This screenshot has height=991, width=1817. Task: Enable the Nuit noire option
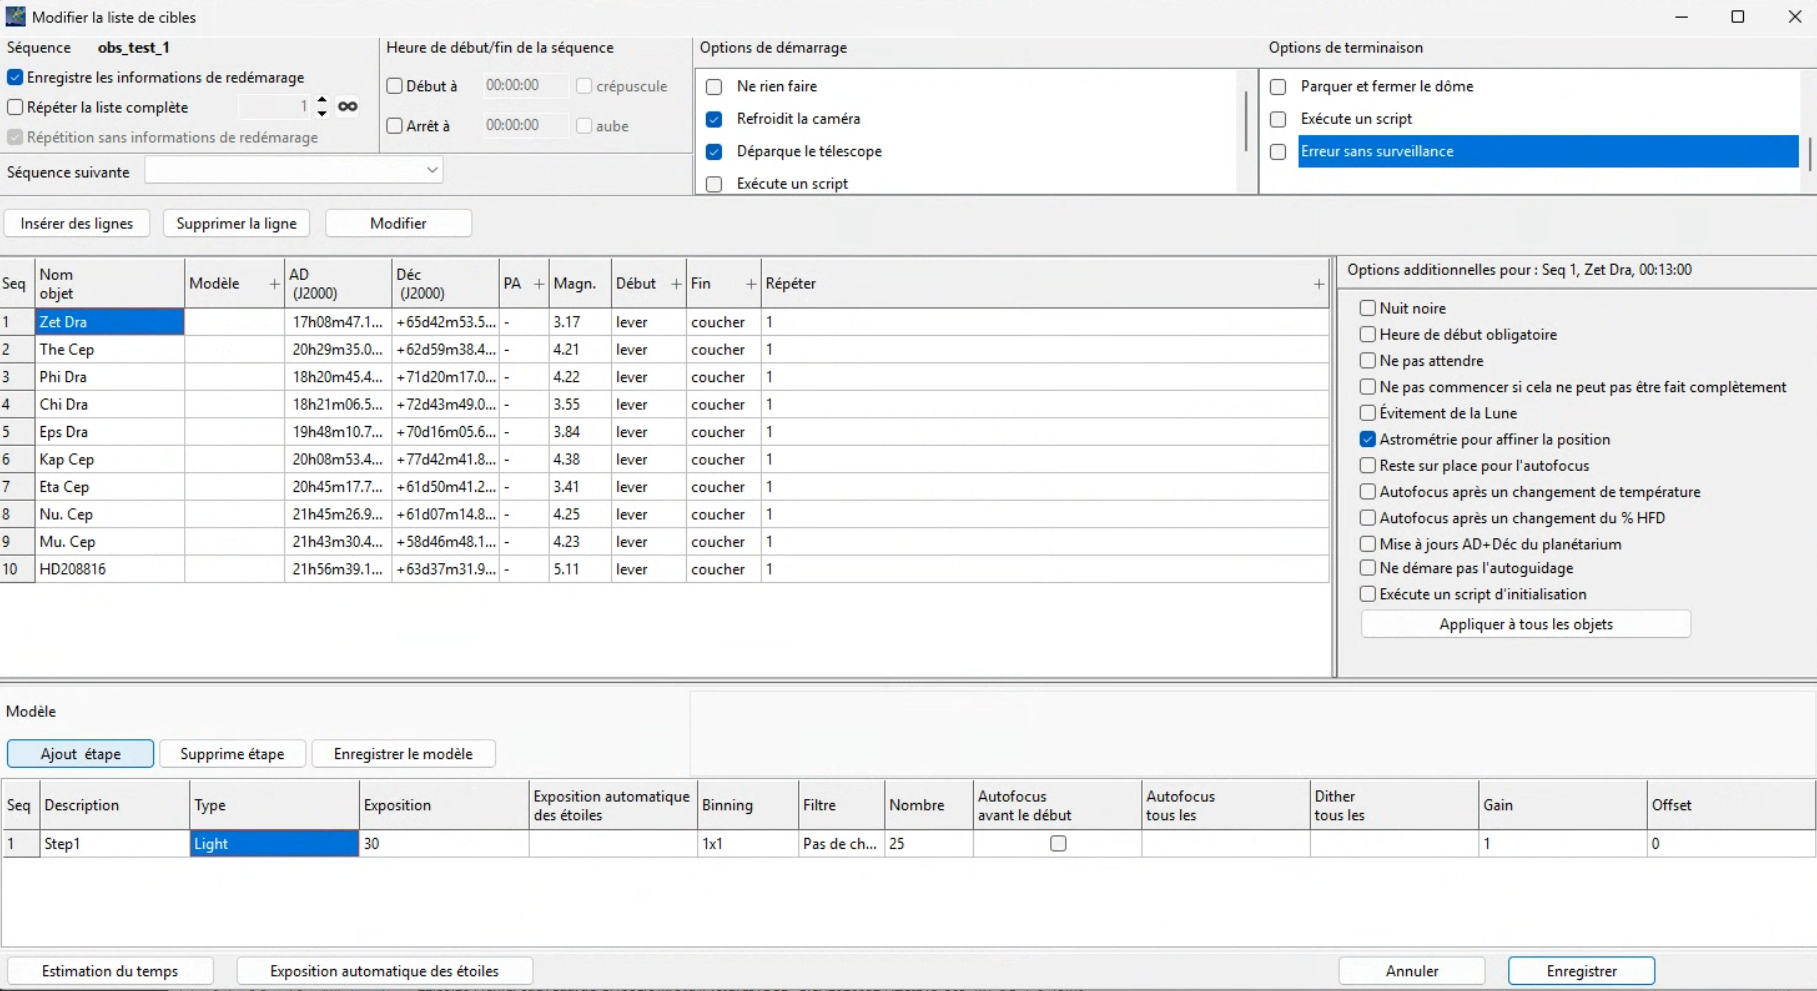[1368, 308]
